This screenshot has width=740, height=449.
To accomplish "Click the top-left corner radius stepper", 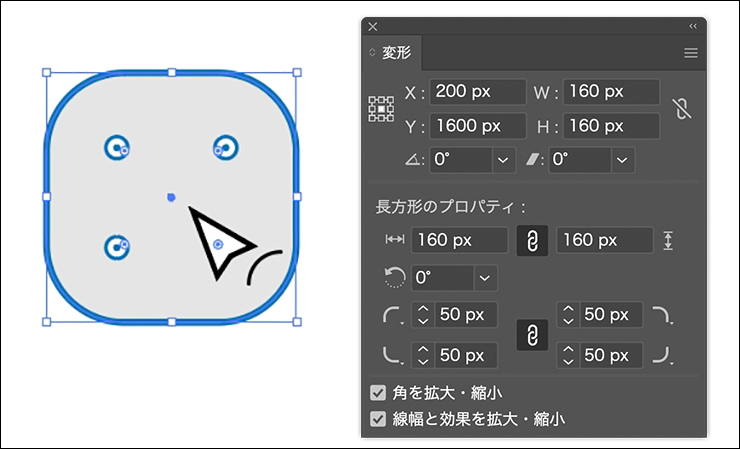I will (x=422, y=316).
